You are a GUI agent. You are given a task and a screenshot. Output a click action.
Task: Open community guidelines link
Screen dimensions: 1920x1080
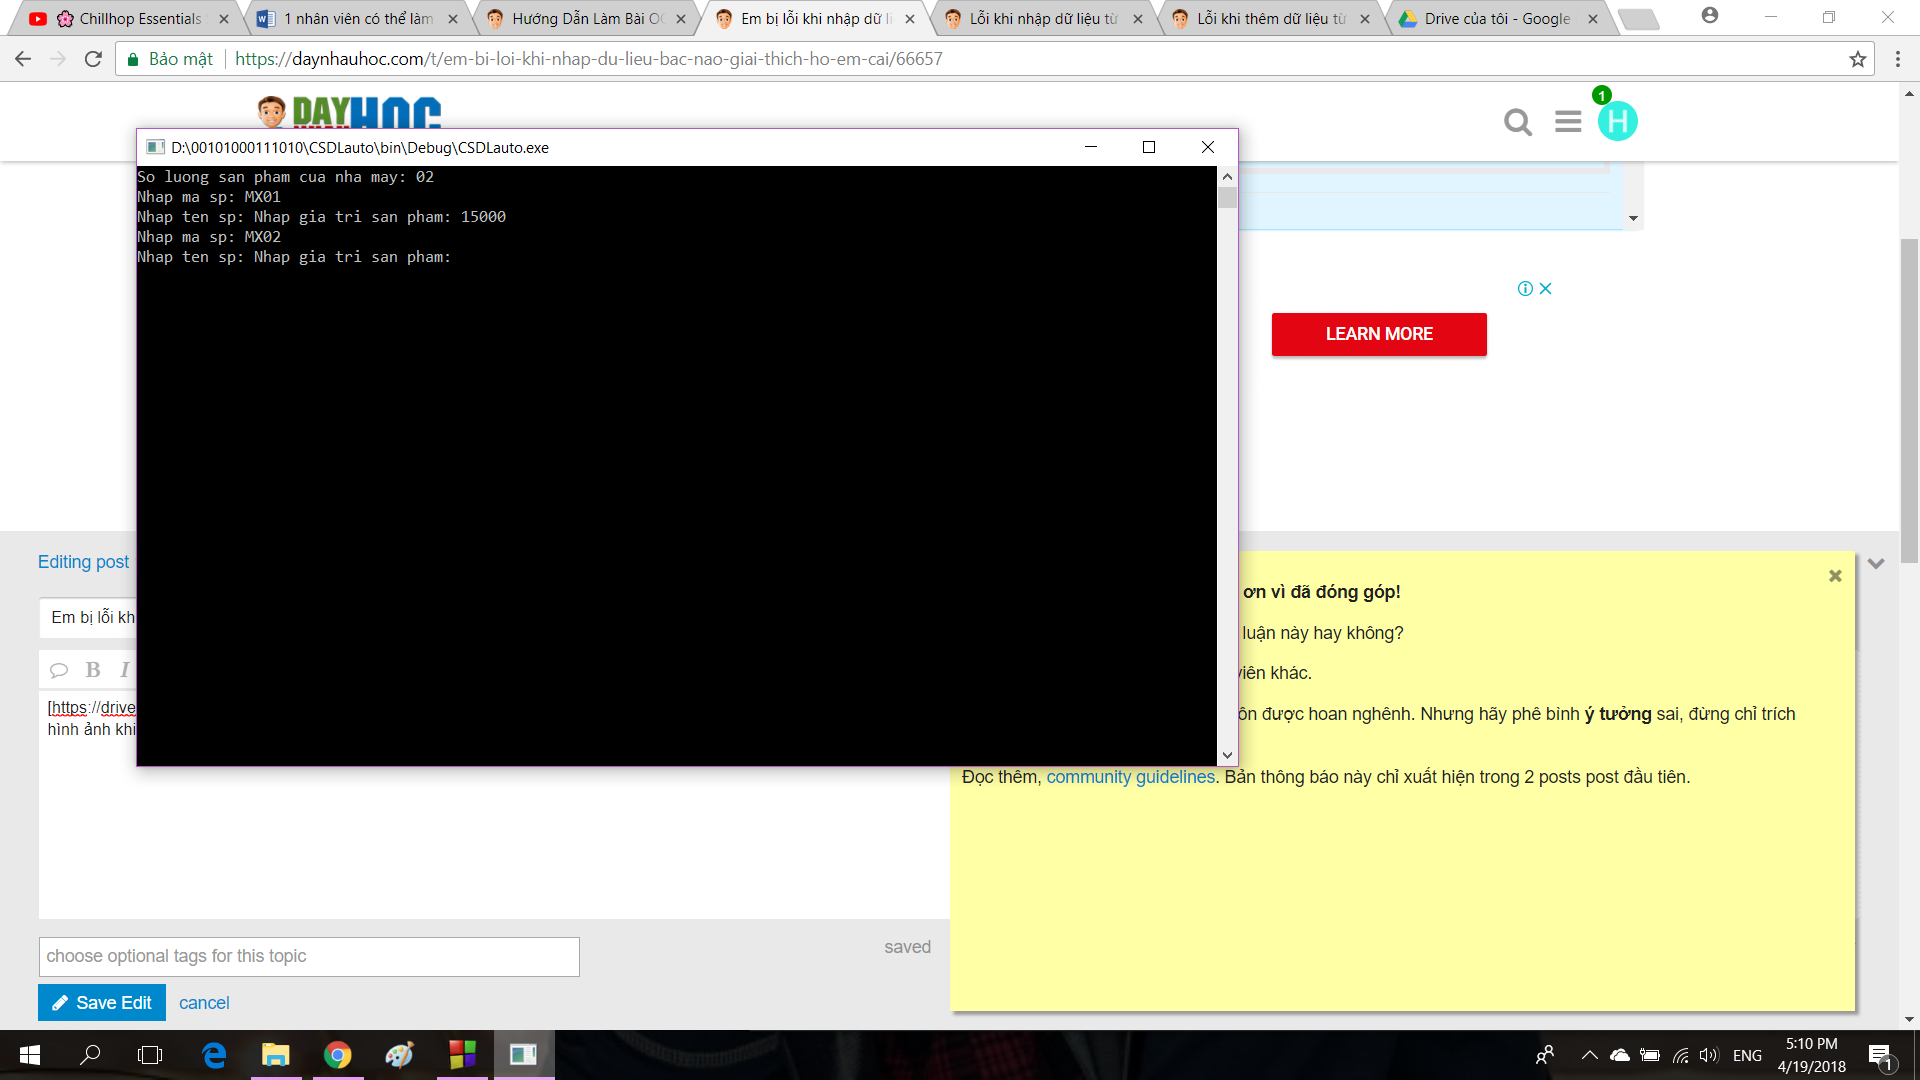point(1130,777)
